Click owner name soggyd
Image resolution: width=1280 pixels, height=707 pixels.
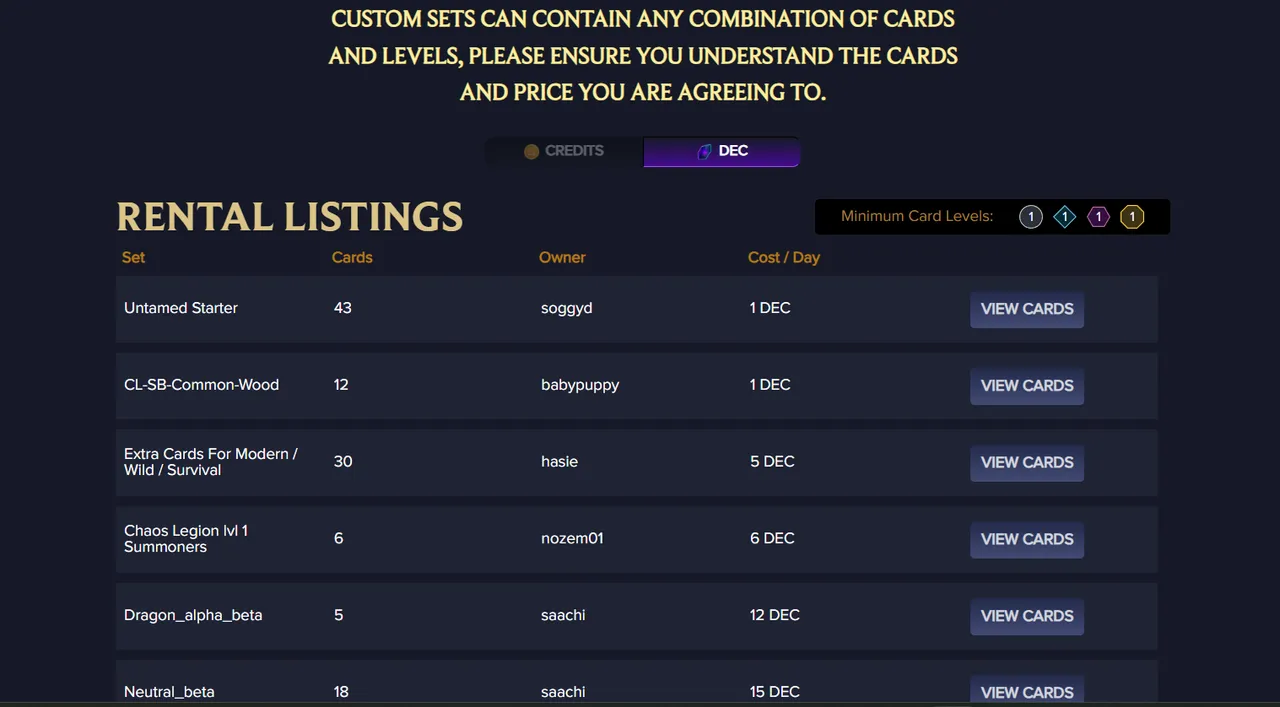[567, 308]
